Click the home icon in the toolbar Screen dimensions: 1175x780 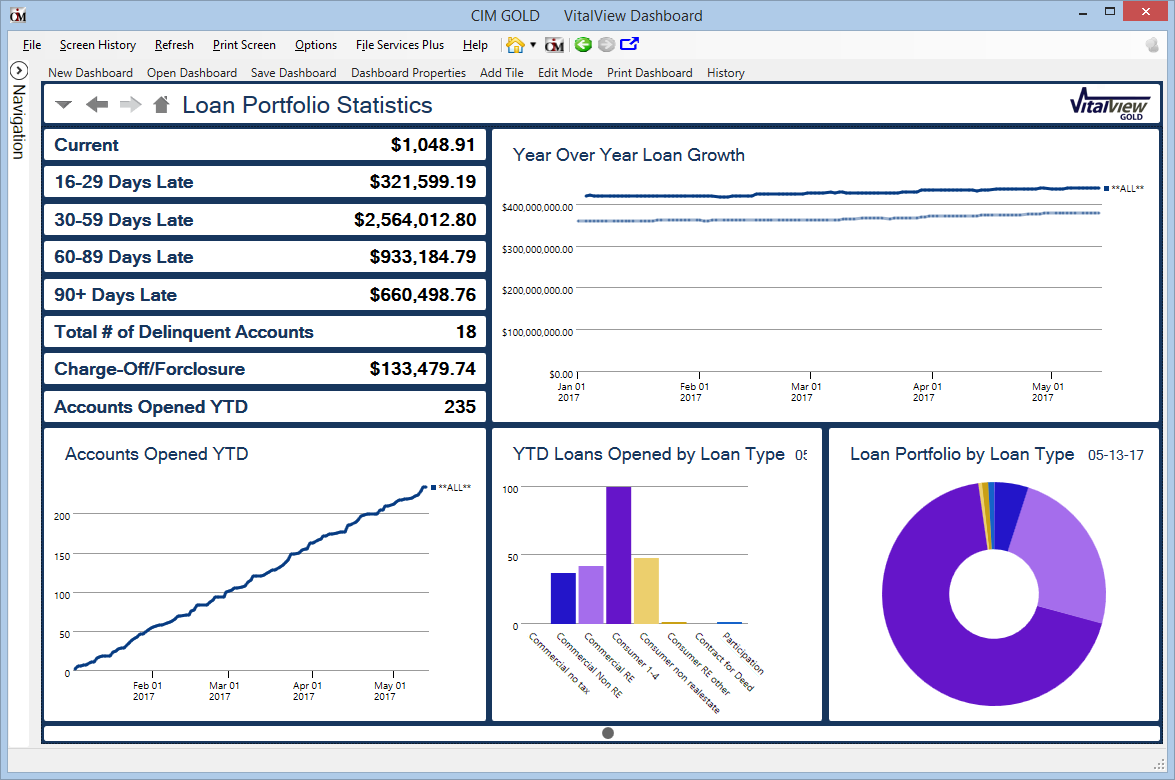(x=515, y=45)
